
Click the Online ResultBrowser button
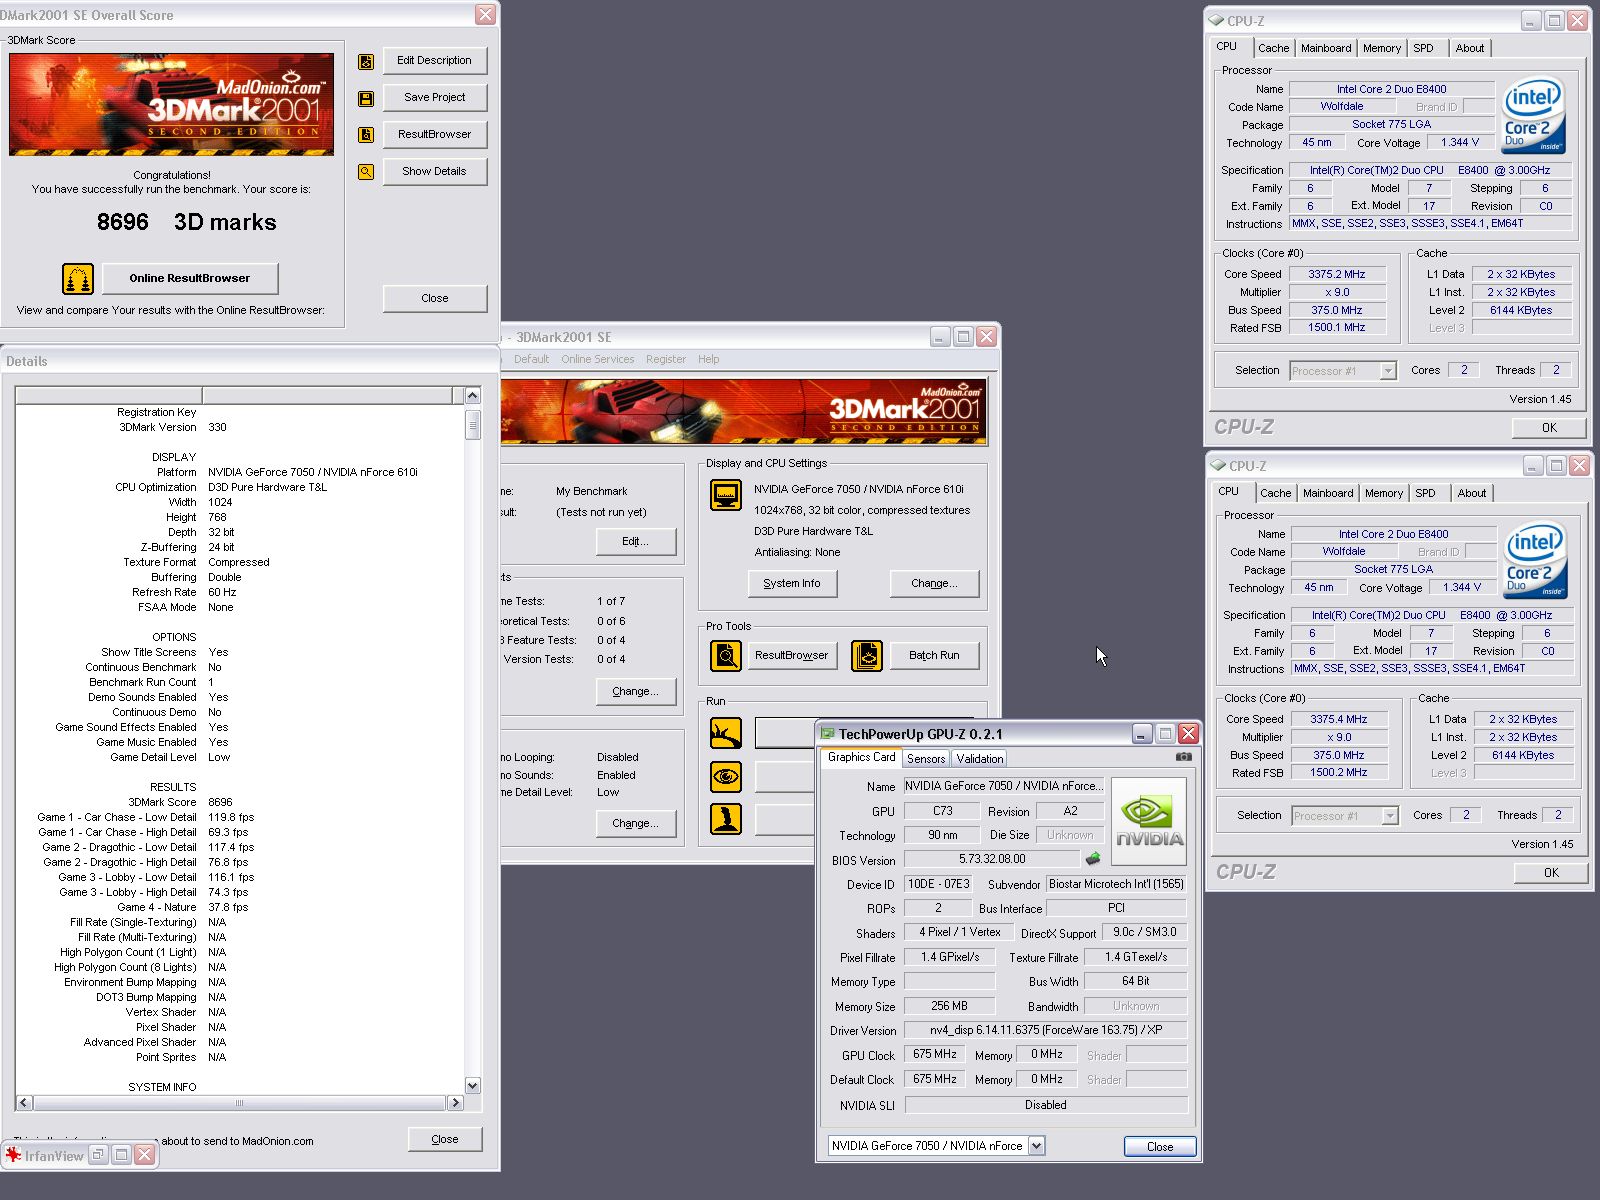point(190,279)
